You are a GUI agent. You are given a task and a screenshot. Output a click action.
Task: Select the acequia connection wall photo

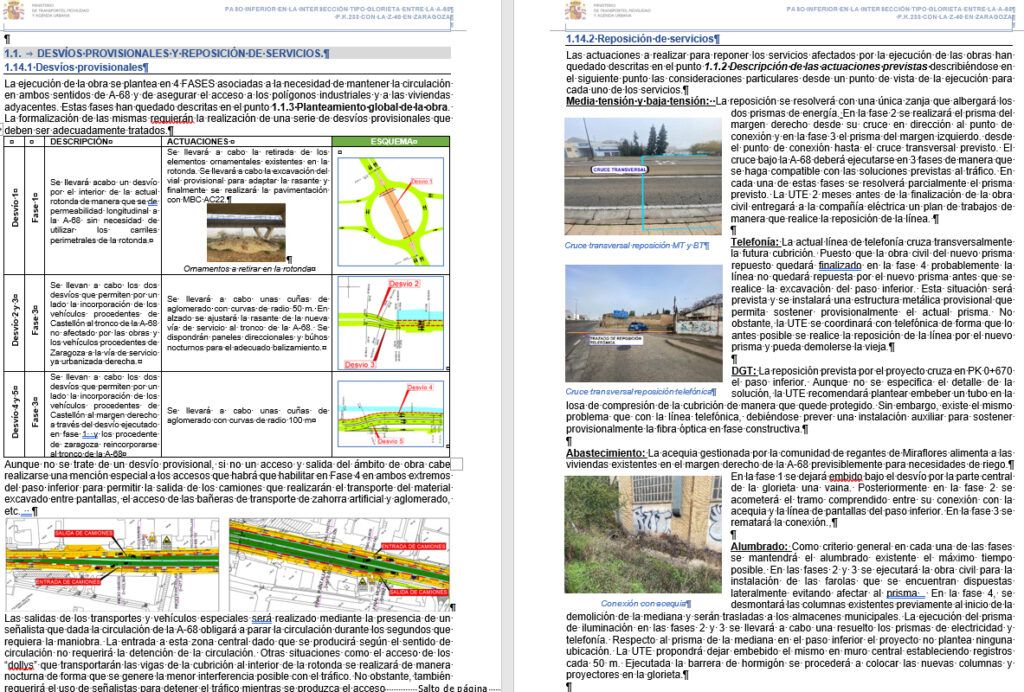click(642, 535)
